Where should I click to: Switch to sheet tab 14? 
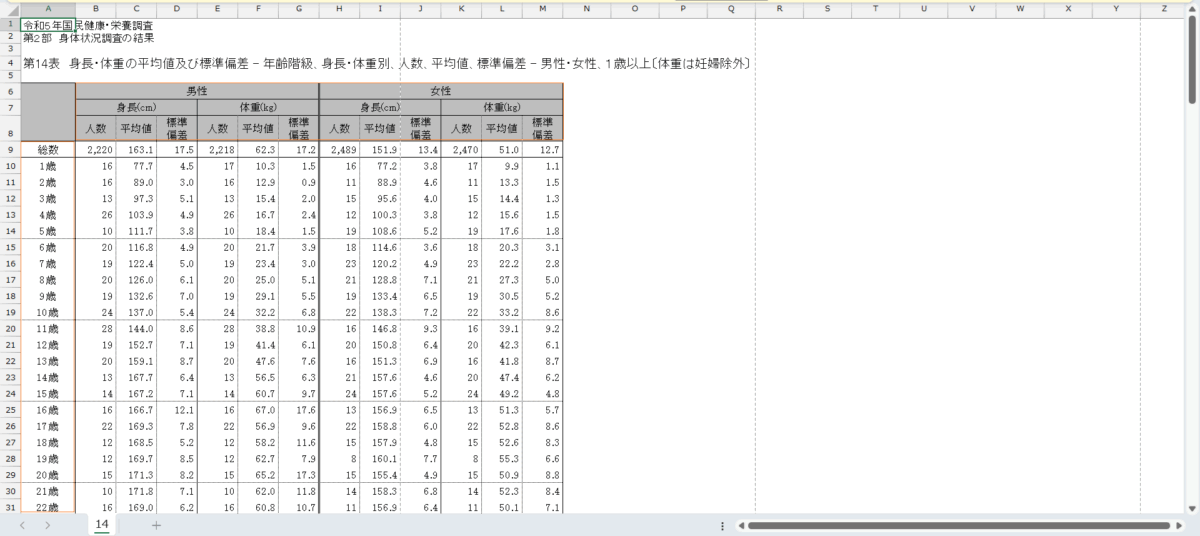point(102,525)
